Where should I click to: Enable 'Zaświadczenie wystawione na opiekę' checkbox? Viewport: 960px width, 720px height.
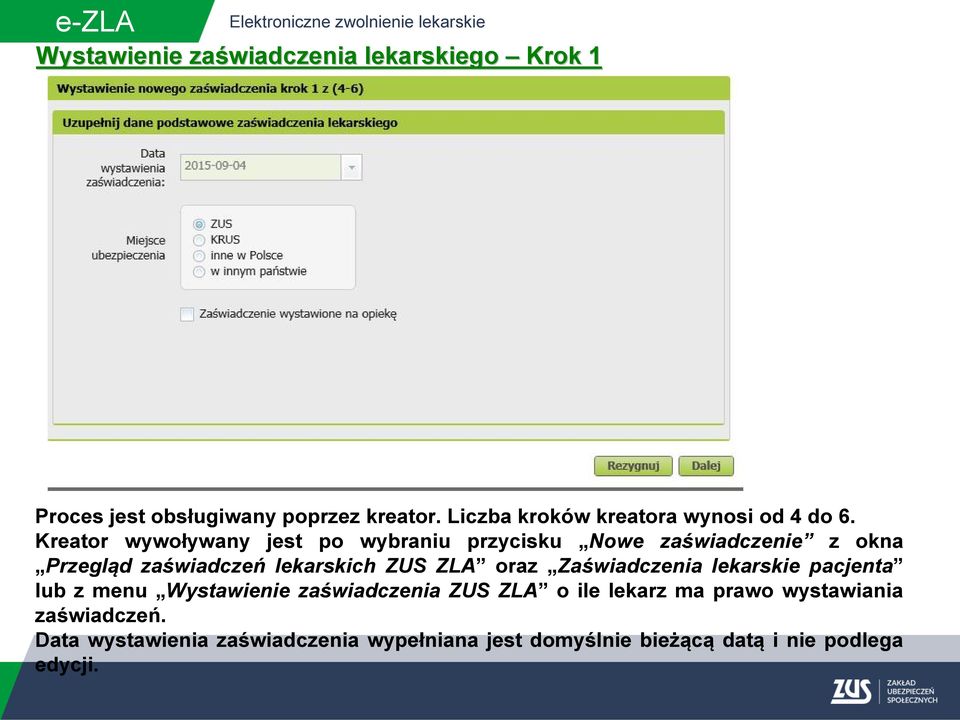(187, 314)
